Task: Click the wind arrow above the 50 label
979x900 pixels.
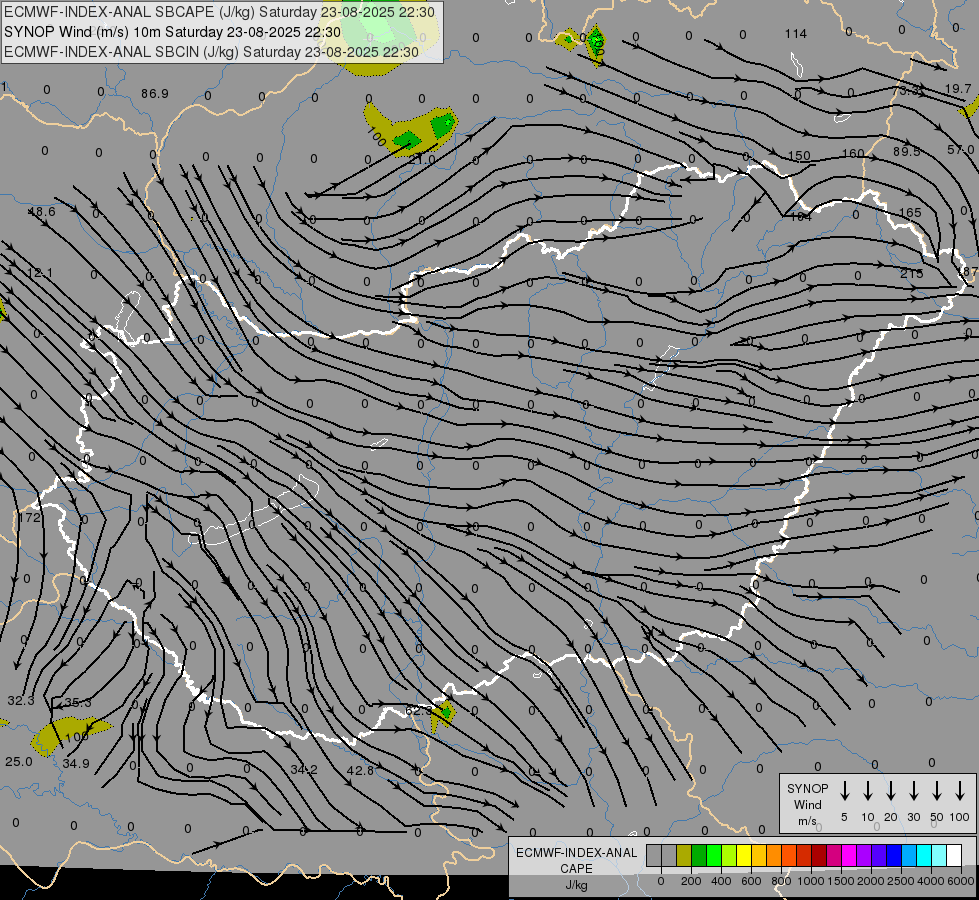Action: tap(937, 791)
